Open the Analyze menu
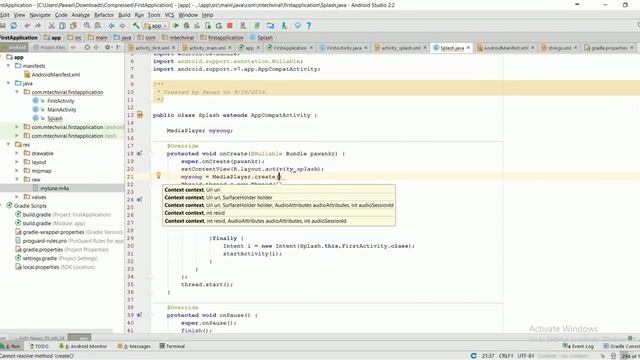Viewport: 640px width, 360px height. 80,15
